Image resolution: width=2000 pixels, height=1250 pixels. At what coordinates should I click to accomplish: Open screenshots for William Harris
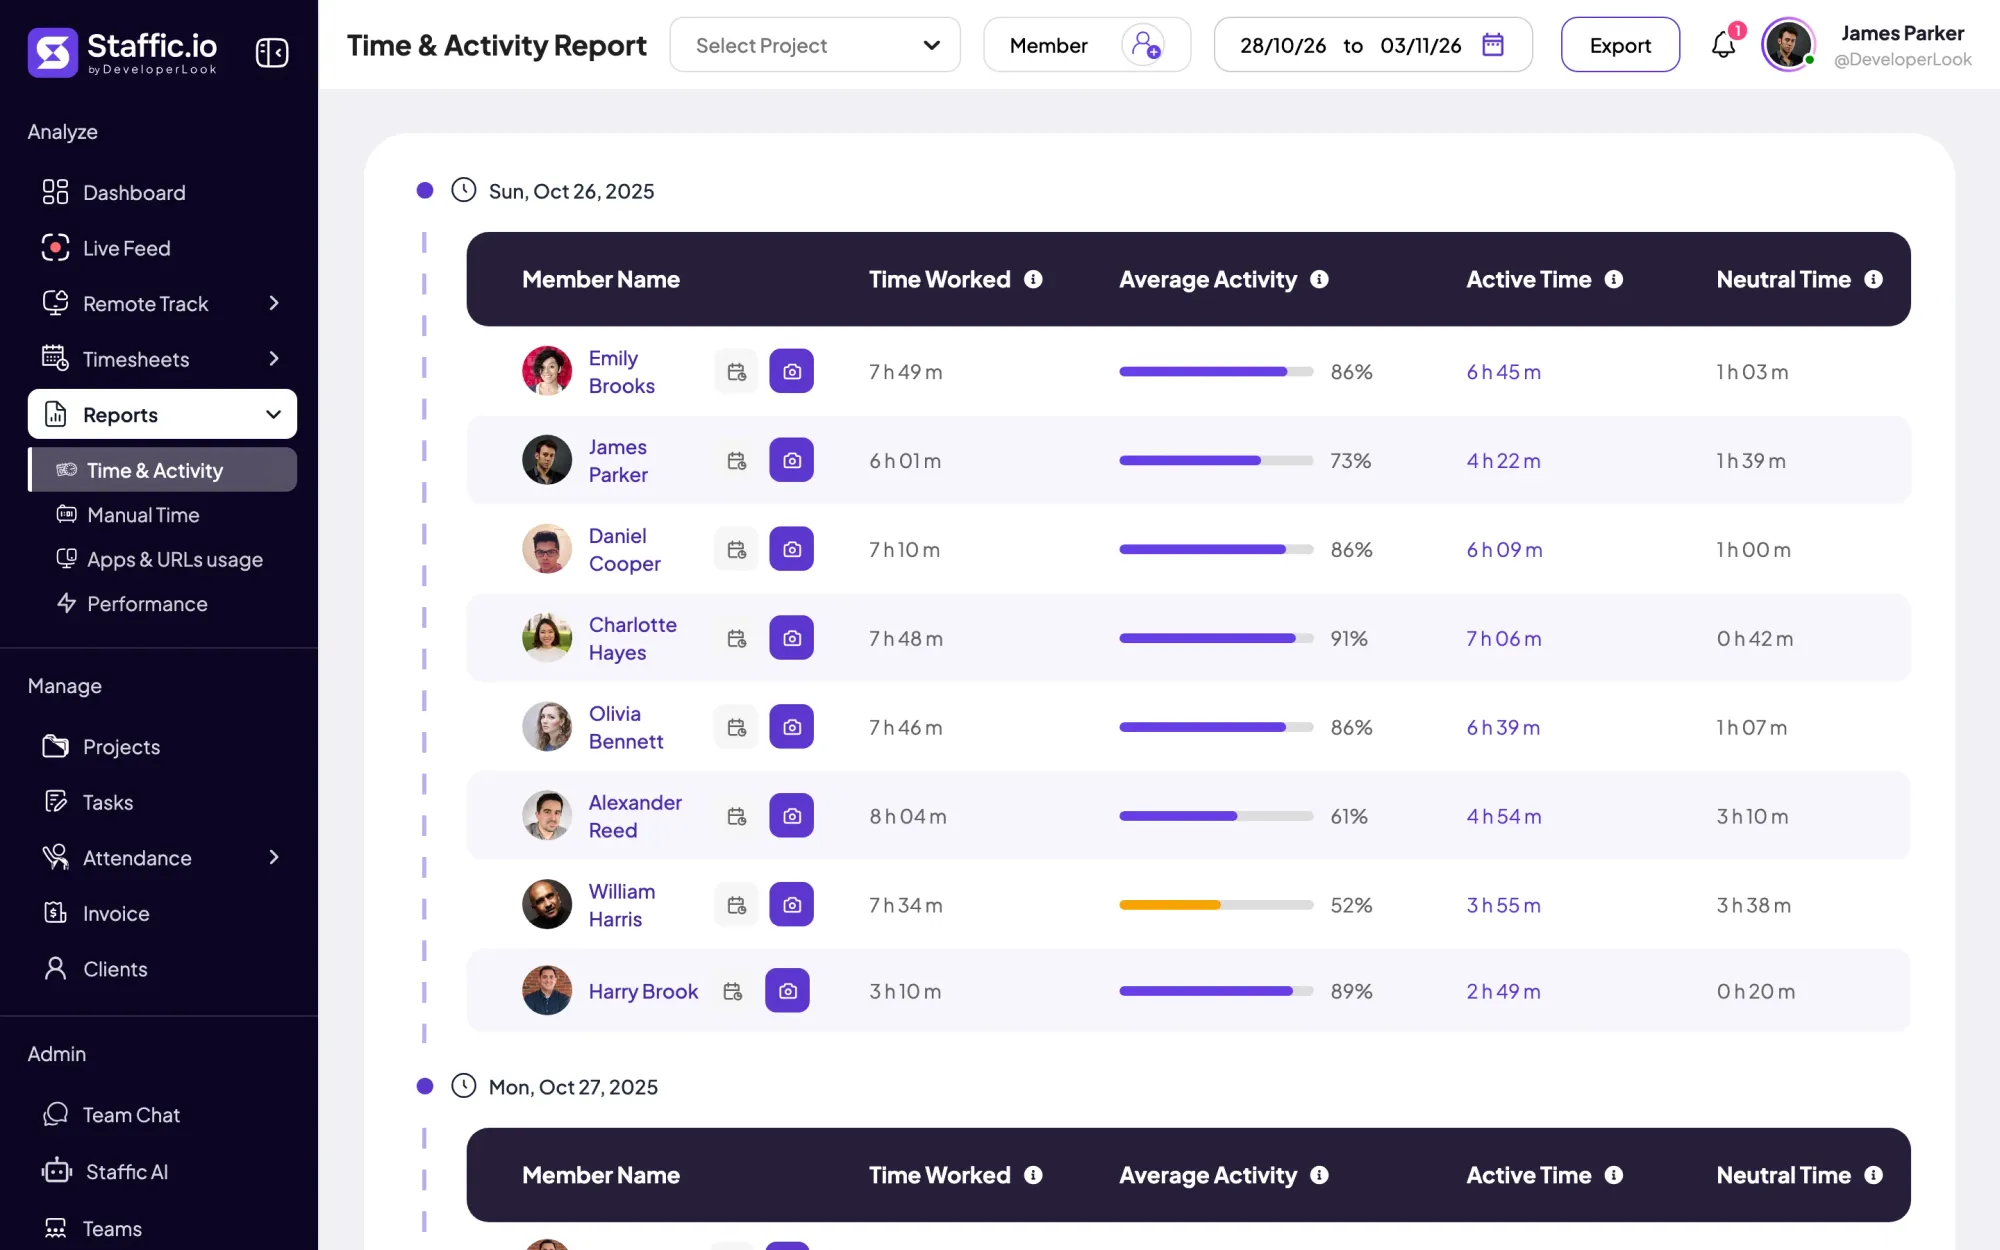pyautogui.click(x=791, y=905)
